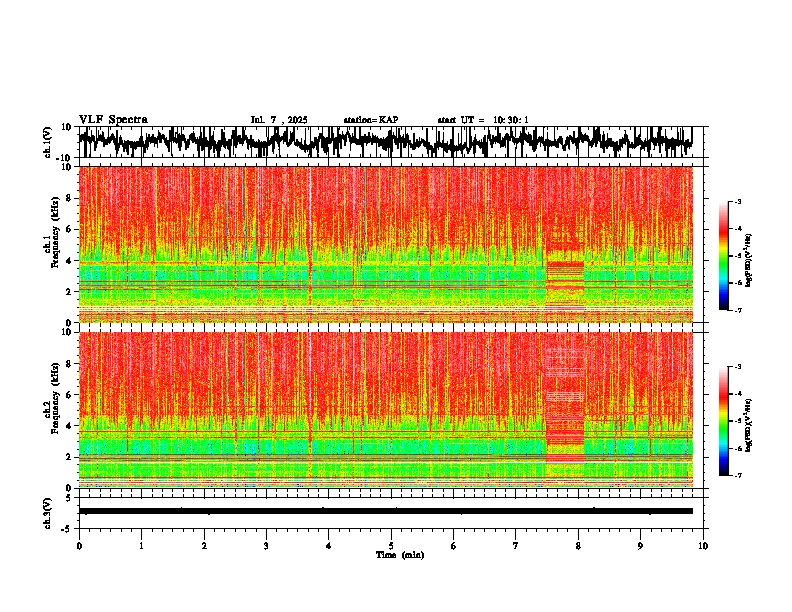Click the log(PSD) label beside ch.2 color bar
792x612 pixels.
coord(749,425)
